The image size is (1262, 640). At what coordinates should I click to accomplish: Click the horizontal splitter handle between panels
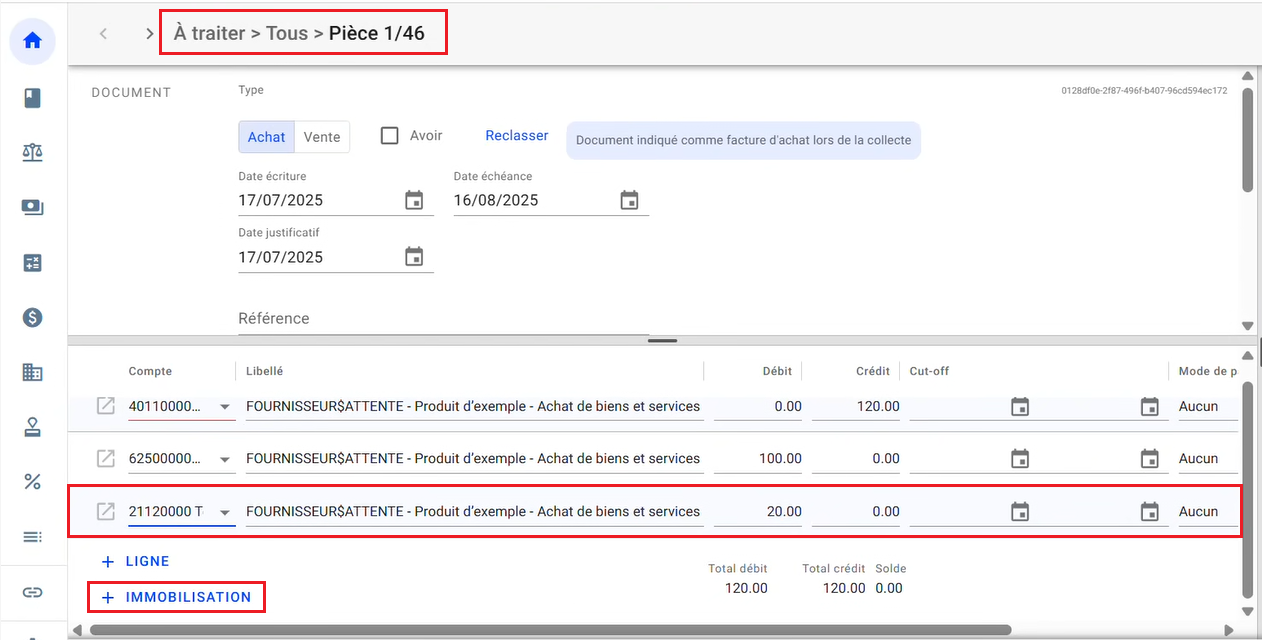pyautogui.click(x=662, y=341)
